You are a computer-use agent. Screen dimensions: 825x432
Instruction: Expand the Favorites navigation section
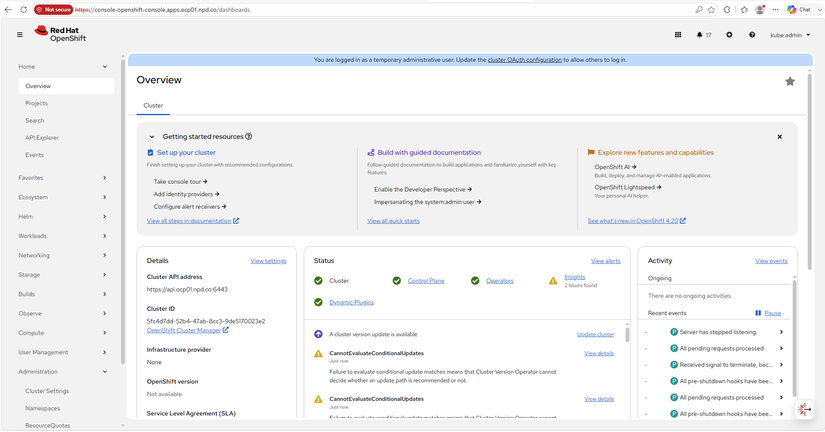coord(105,178)
